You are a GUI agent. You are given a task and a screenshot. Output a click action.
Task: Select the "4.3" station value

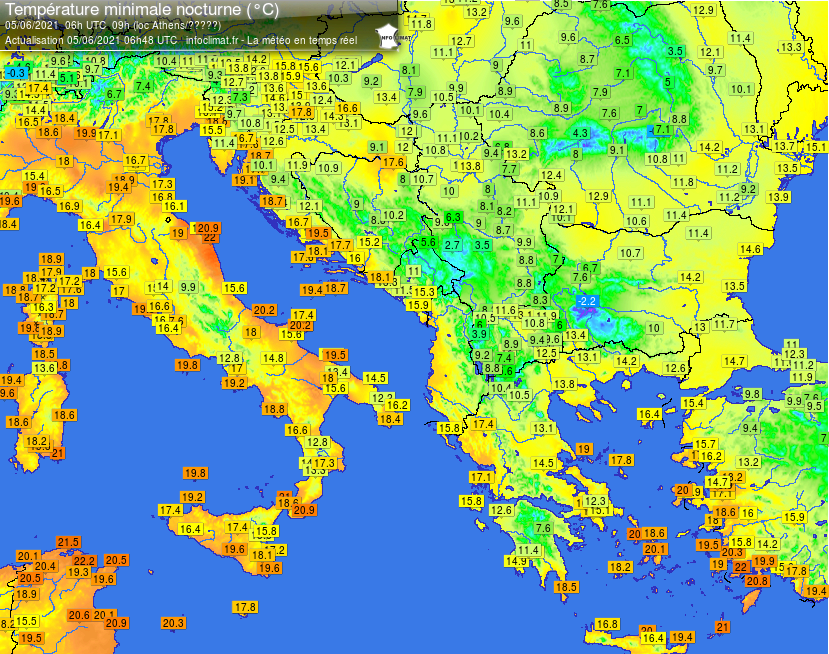click(x=580, y=133)
